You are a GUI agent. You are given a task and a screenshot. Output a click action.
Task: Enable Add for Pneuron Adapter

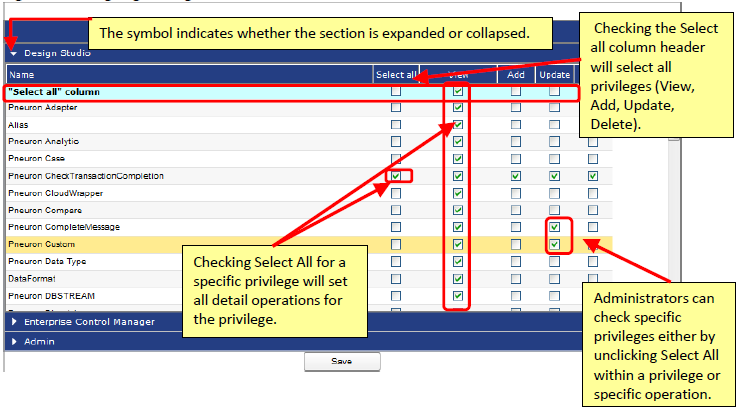(516, 107)
